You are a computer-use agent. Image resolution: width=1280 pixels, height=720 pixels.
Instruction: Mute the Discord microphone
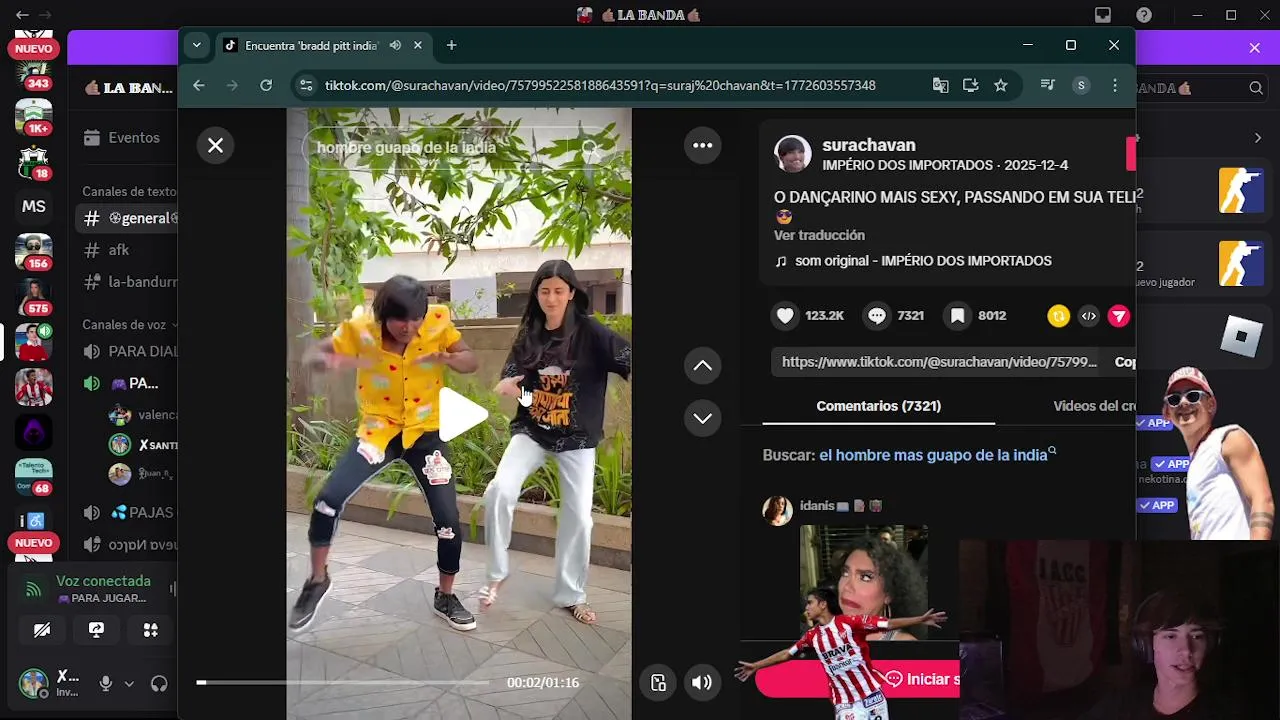(105, 684)
